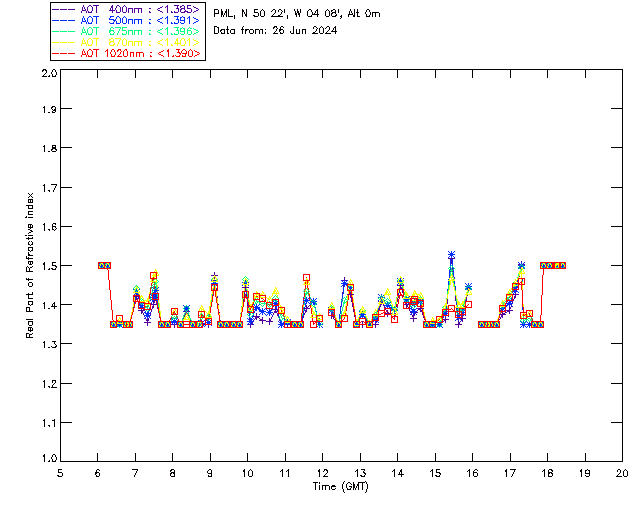Screen dimensions: 640x512
Task: Click the x-axis label 14
Action: [398, 473]
